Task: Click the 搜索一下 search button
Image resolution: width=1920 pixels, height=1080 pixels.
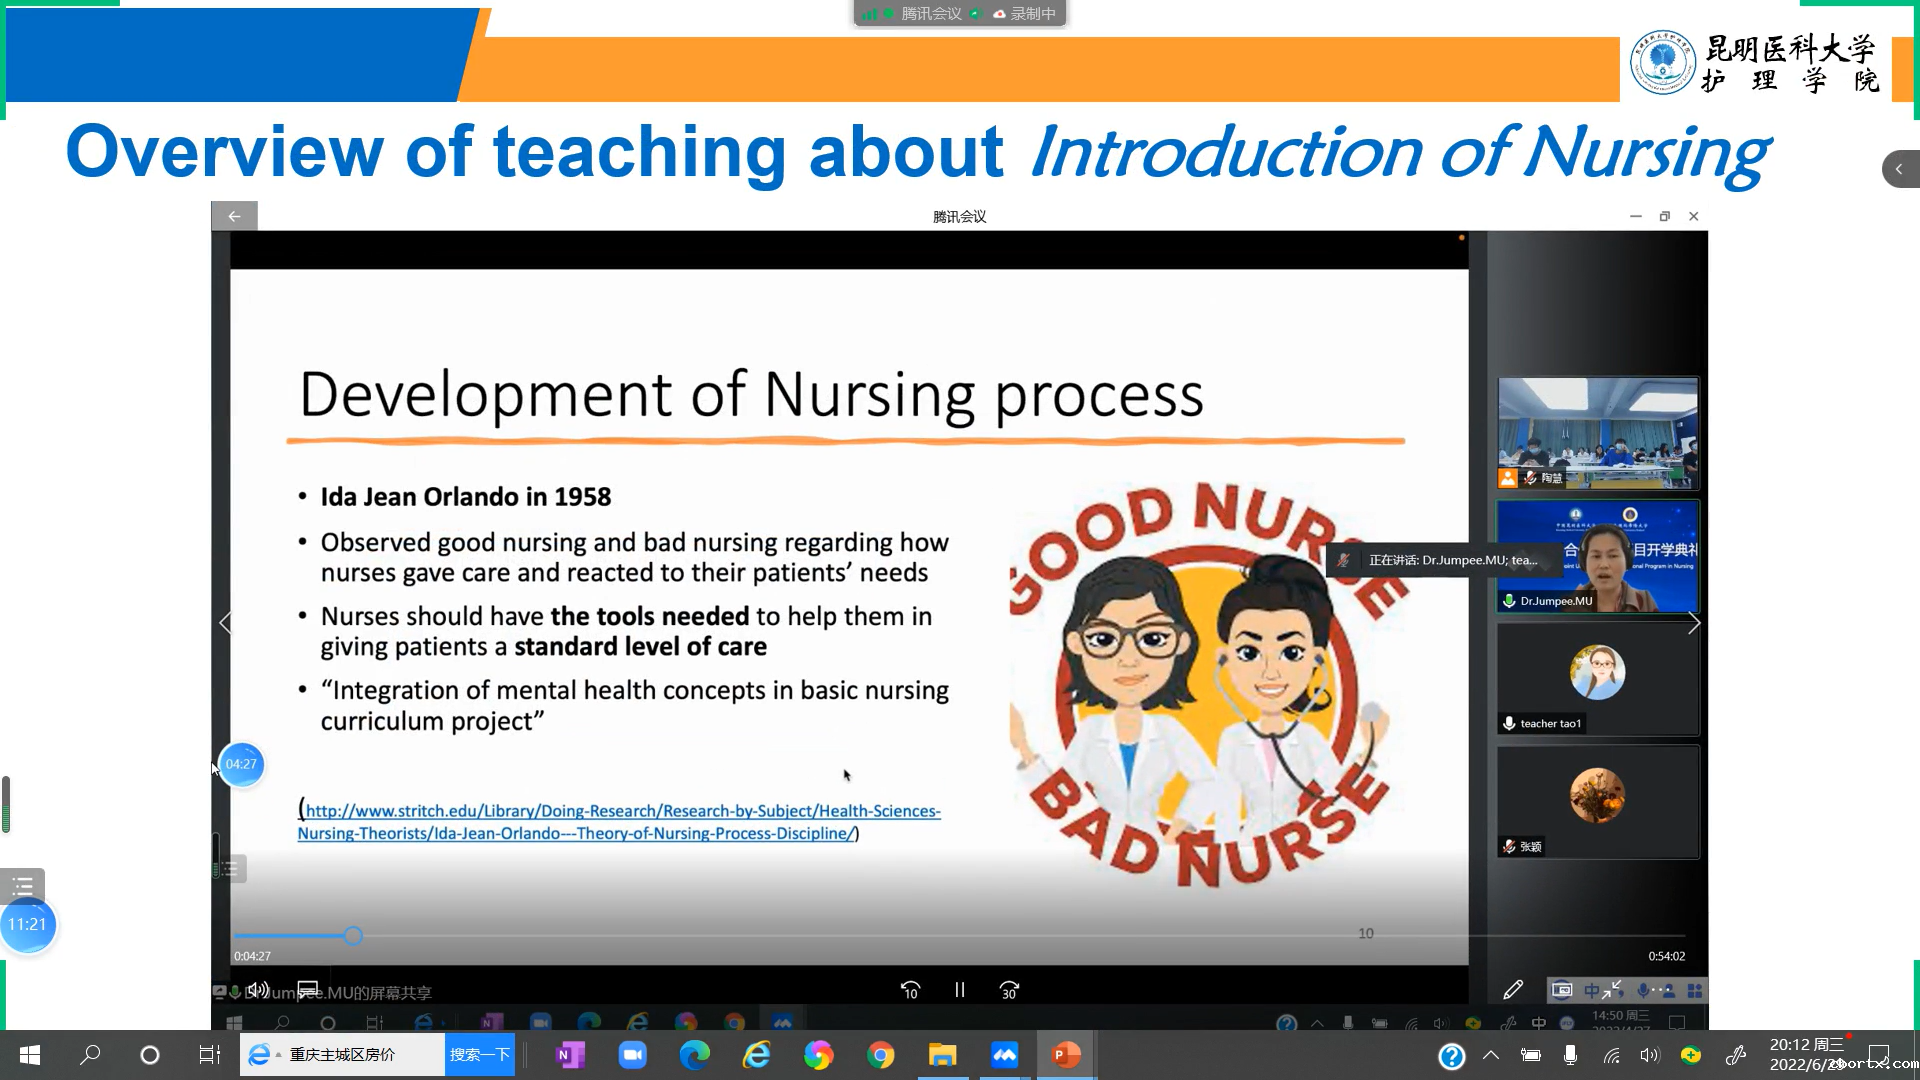Action: point(479,1055)
